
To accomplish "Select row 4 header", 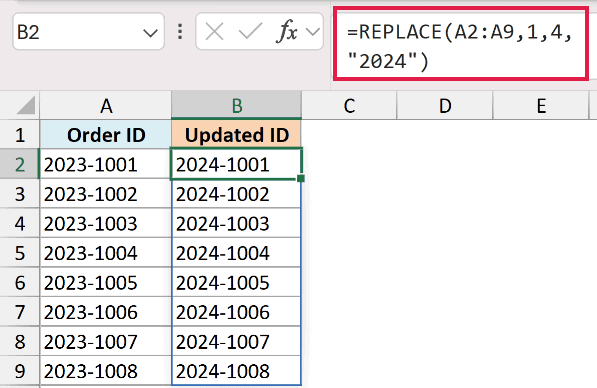I will point(20,223).
